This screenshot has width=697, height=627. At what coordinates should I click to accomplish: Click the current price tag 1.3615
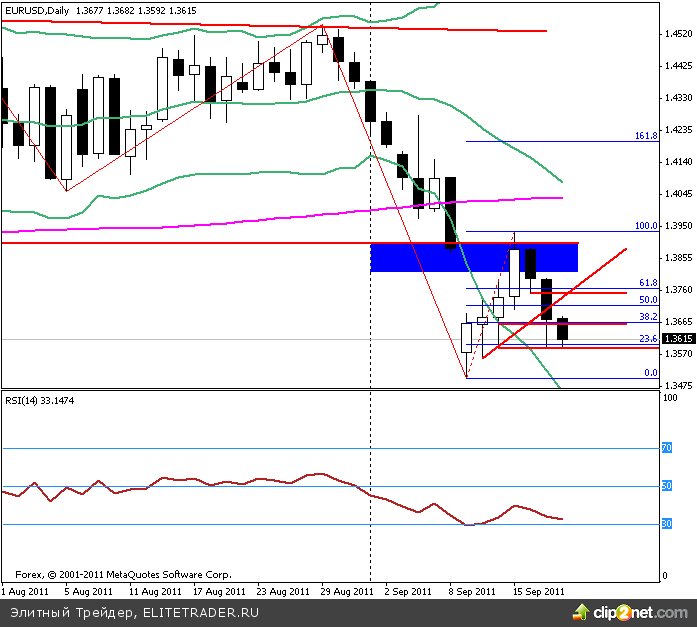[x=678, y=339]
